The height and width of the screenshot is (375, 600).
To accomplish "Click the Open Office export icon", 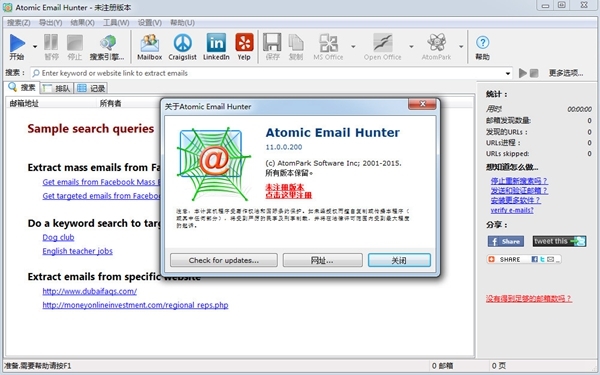I will pyautogui.click(x=382, y=42).
